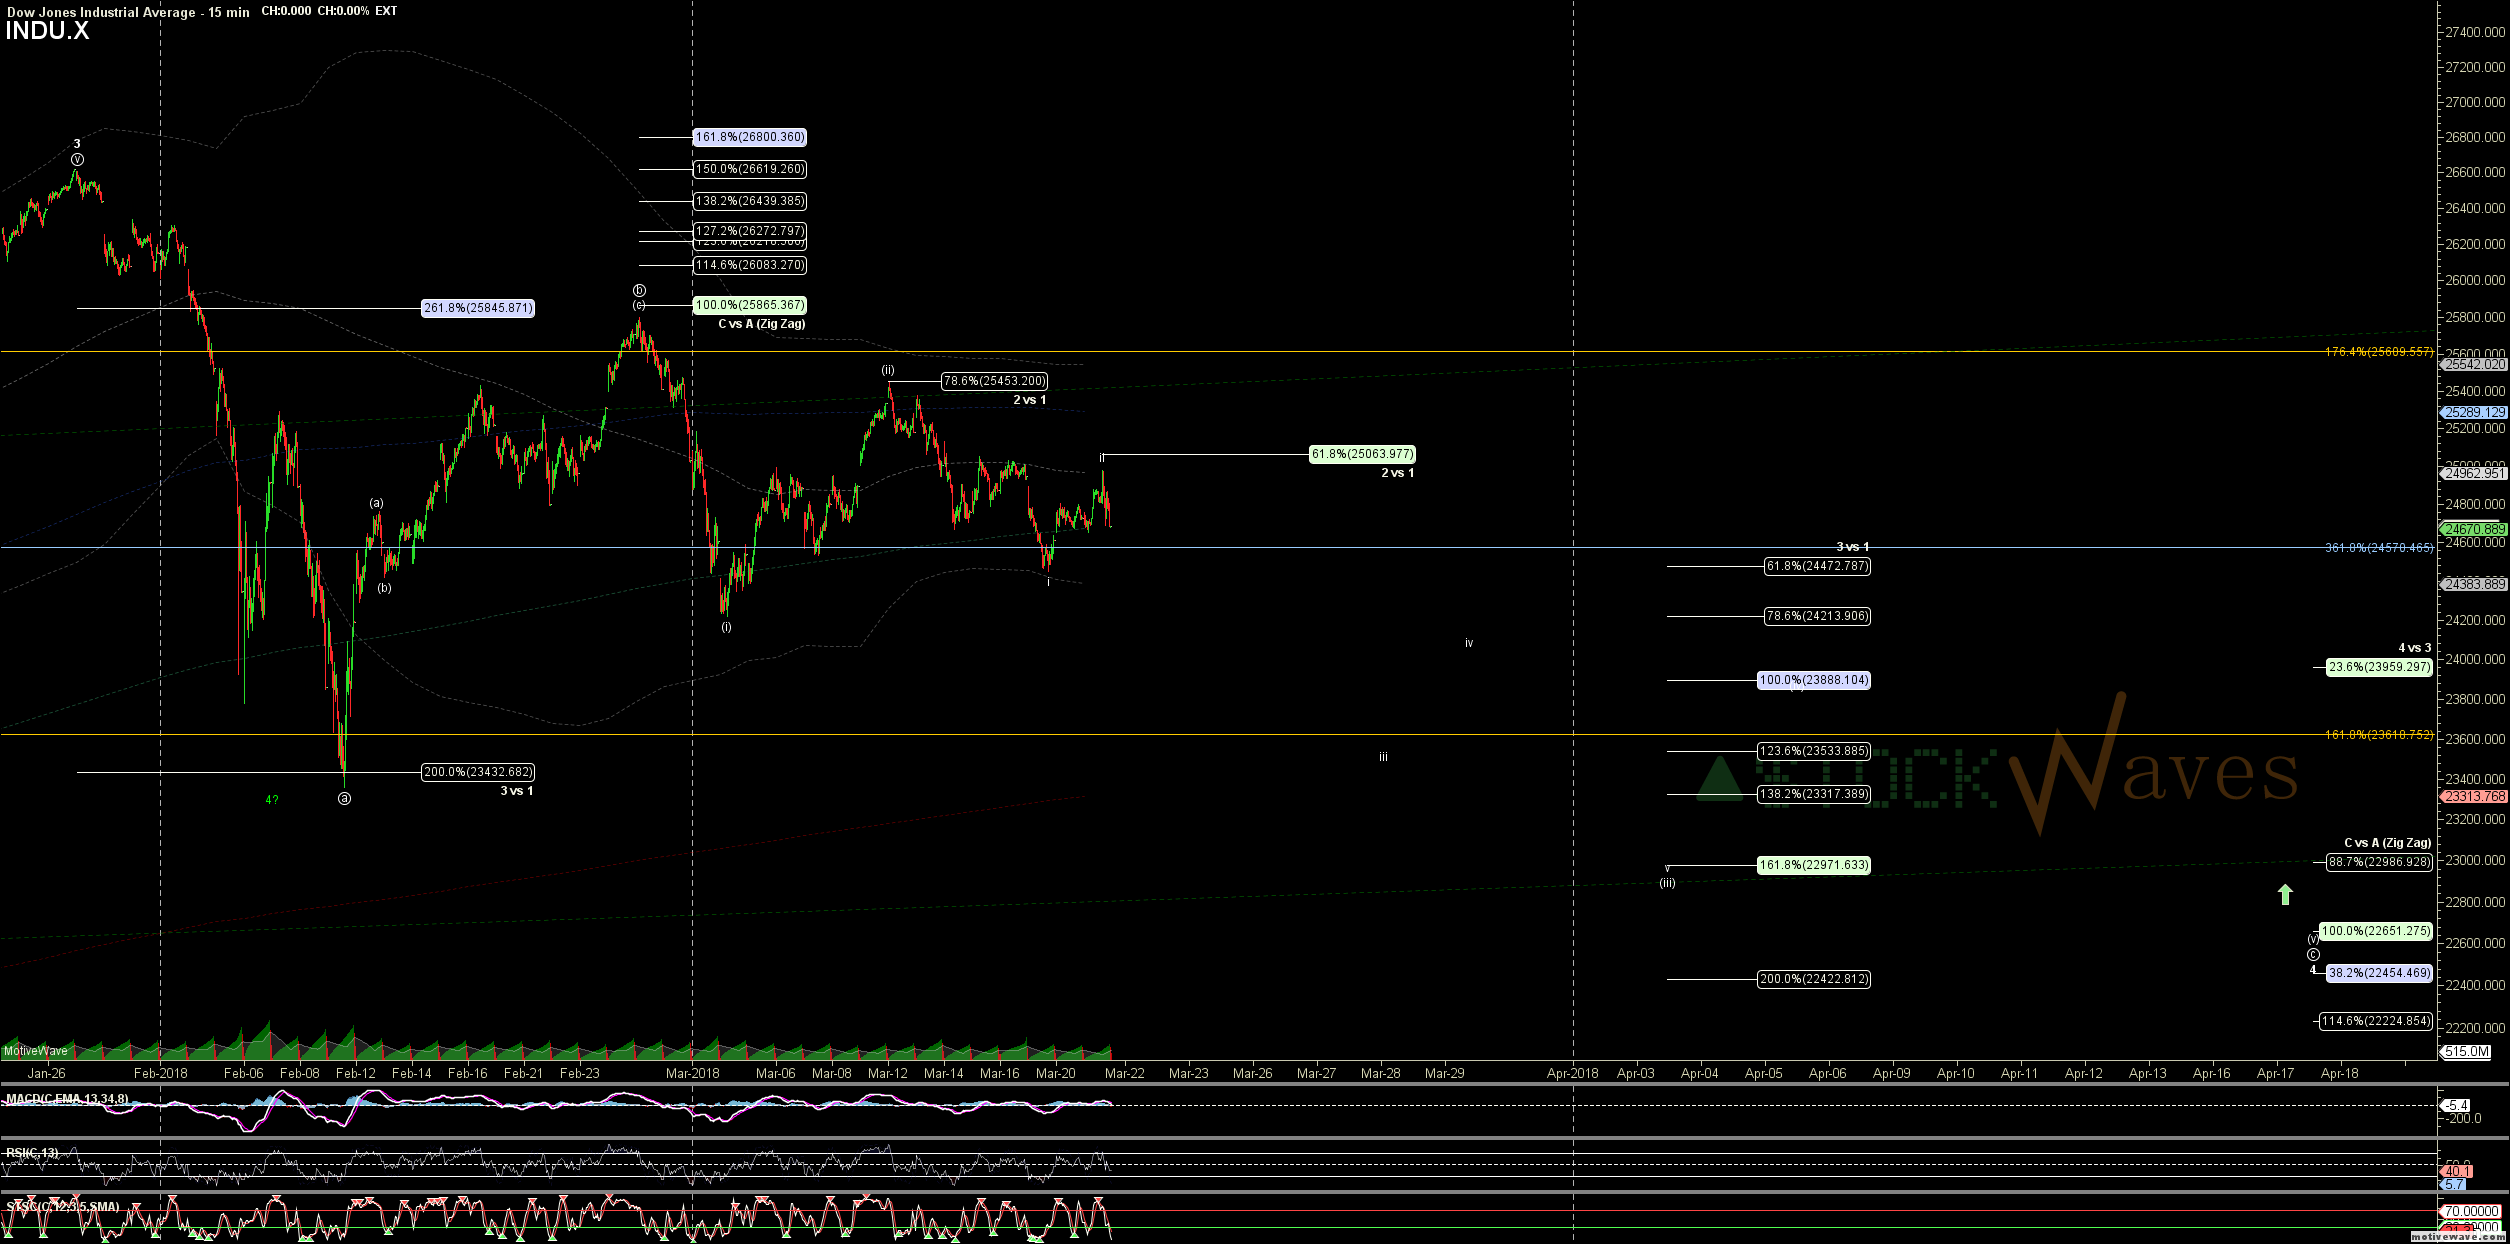Screen dimensions: 2510x1244
Task: Select the RSI(C,13) indicator label
Action: pos(32,1153)
